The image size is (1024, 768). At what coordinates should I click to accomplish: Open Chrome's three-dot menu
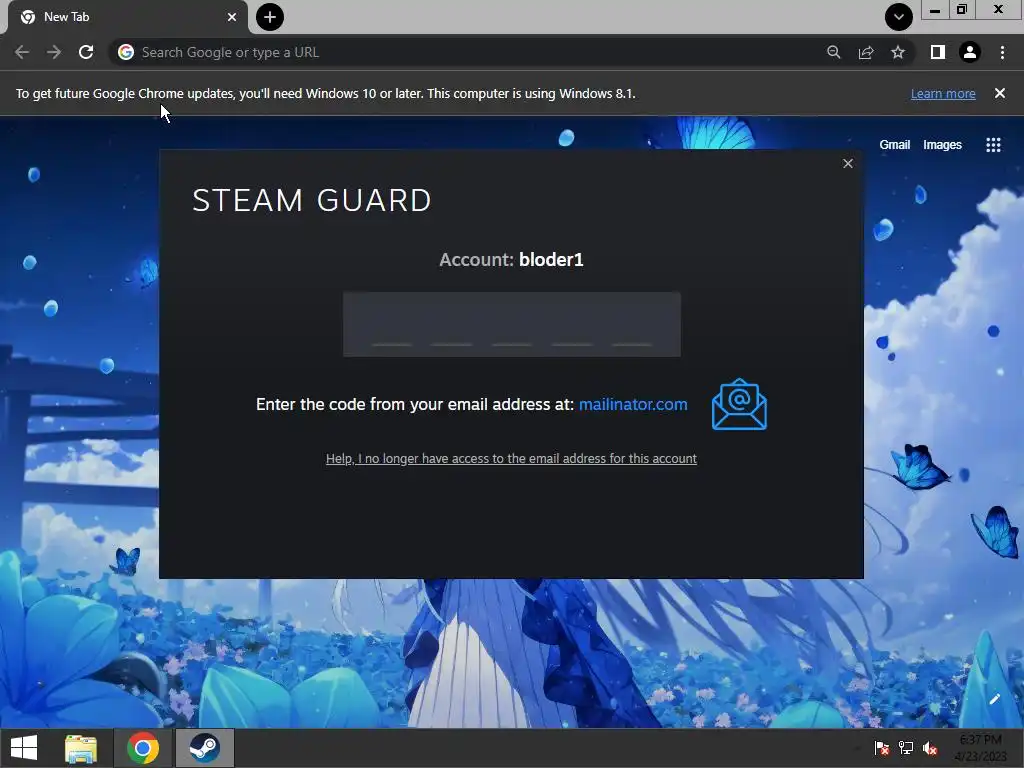coord(1002,52)
